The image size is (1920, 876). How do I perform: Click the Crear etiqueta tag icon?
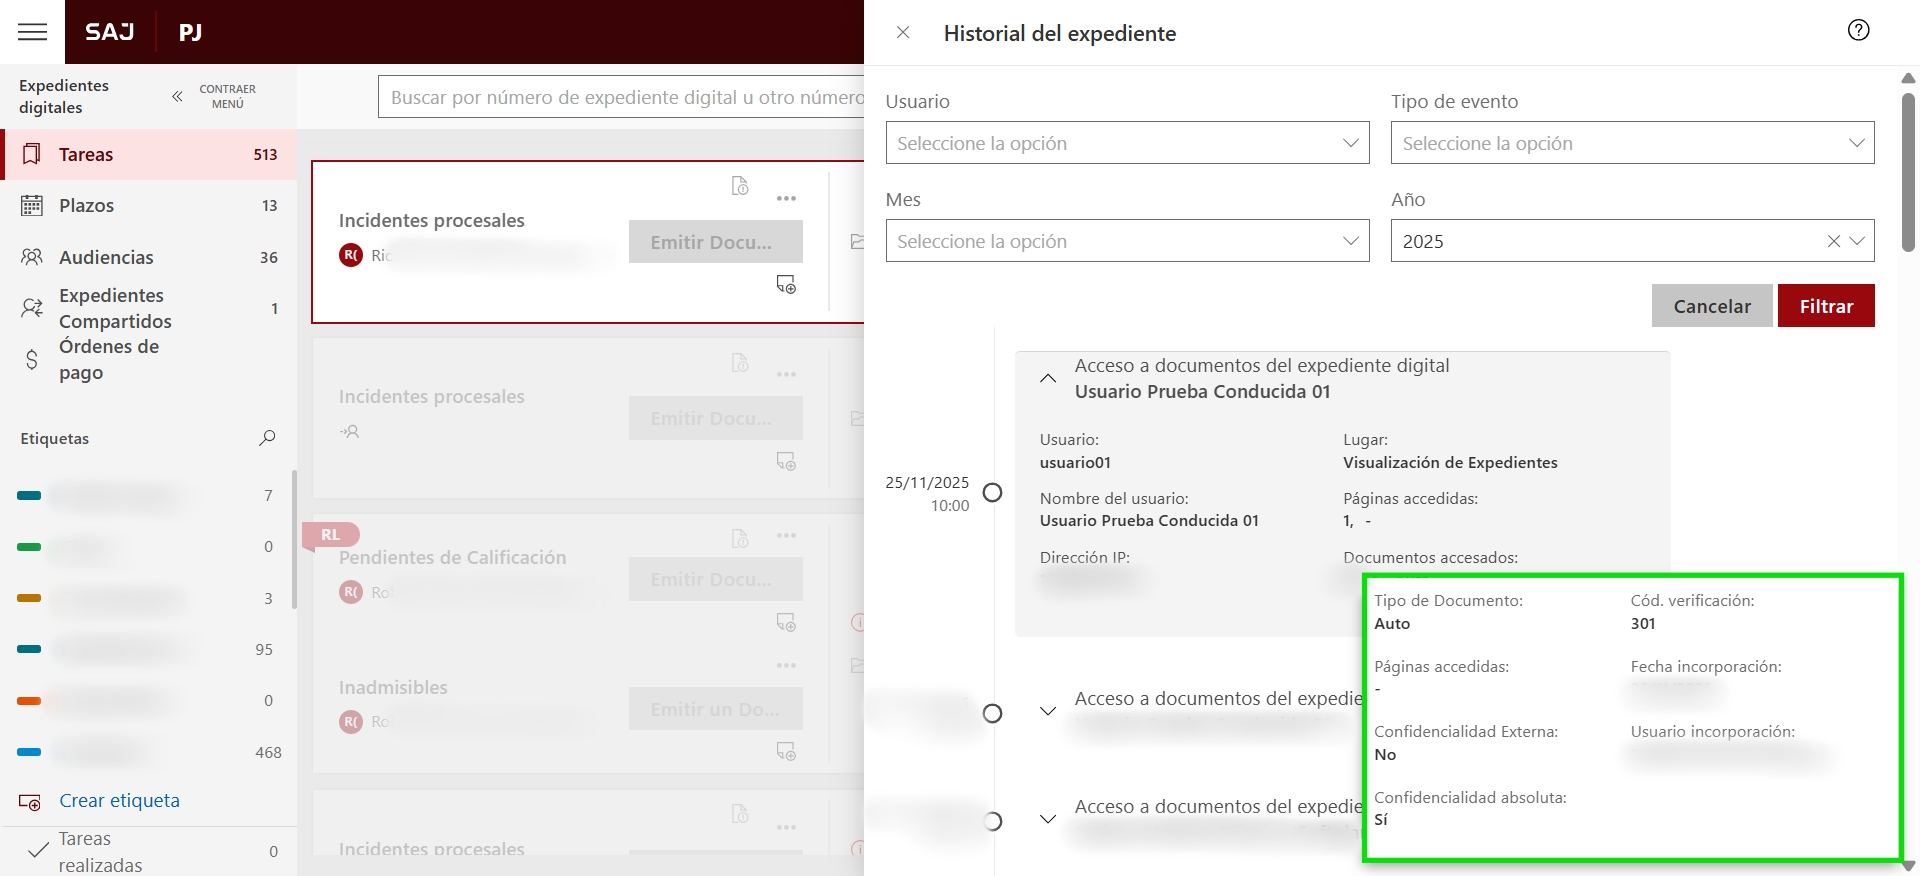(x=30, y=802)
